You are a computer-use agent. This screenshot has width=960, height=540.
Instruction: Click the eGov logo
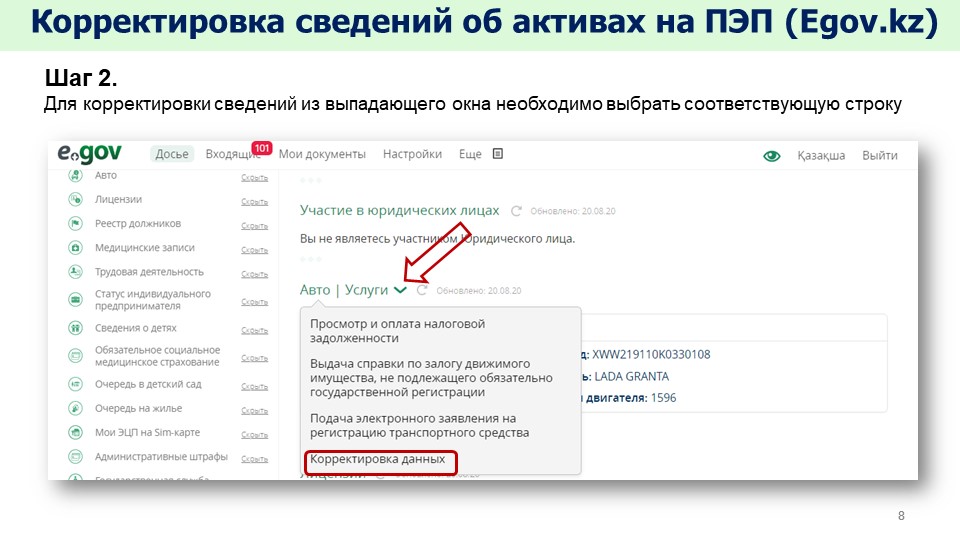point(89,154)
